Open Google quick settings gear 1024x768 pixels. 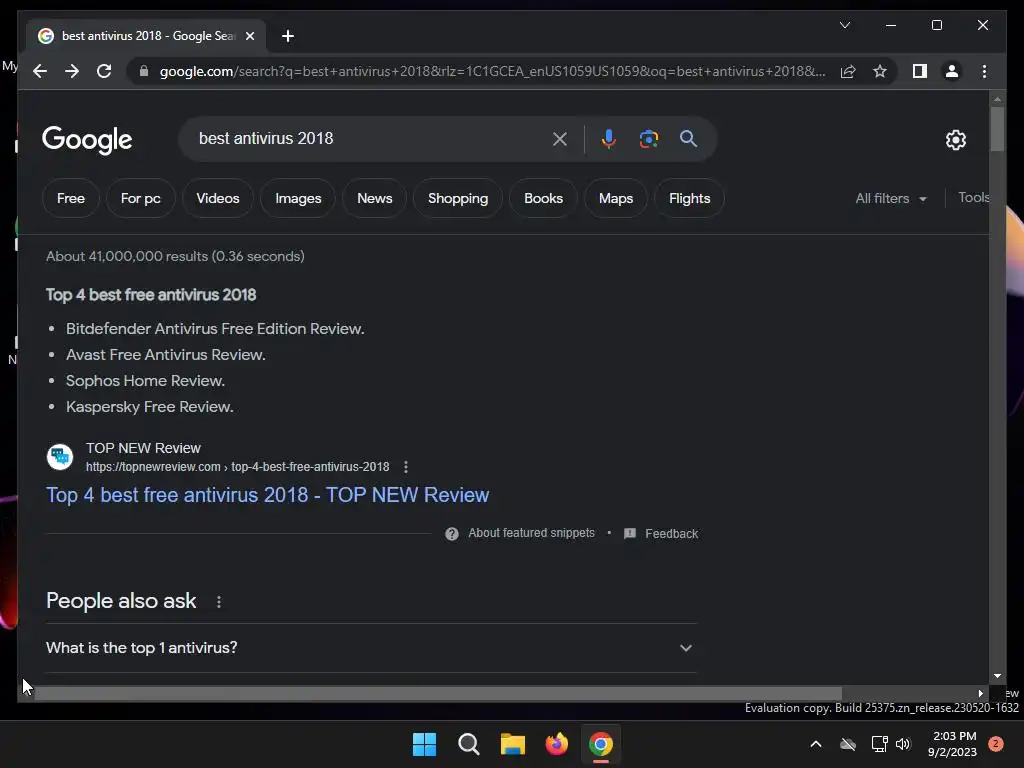pyautogui.click(x=955, y=139)
